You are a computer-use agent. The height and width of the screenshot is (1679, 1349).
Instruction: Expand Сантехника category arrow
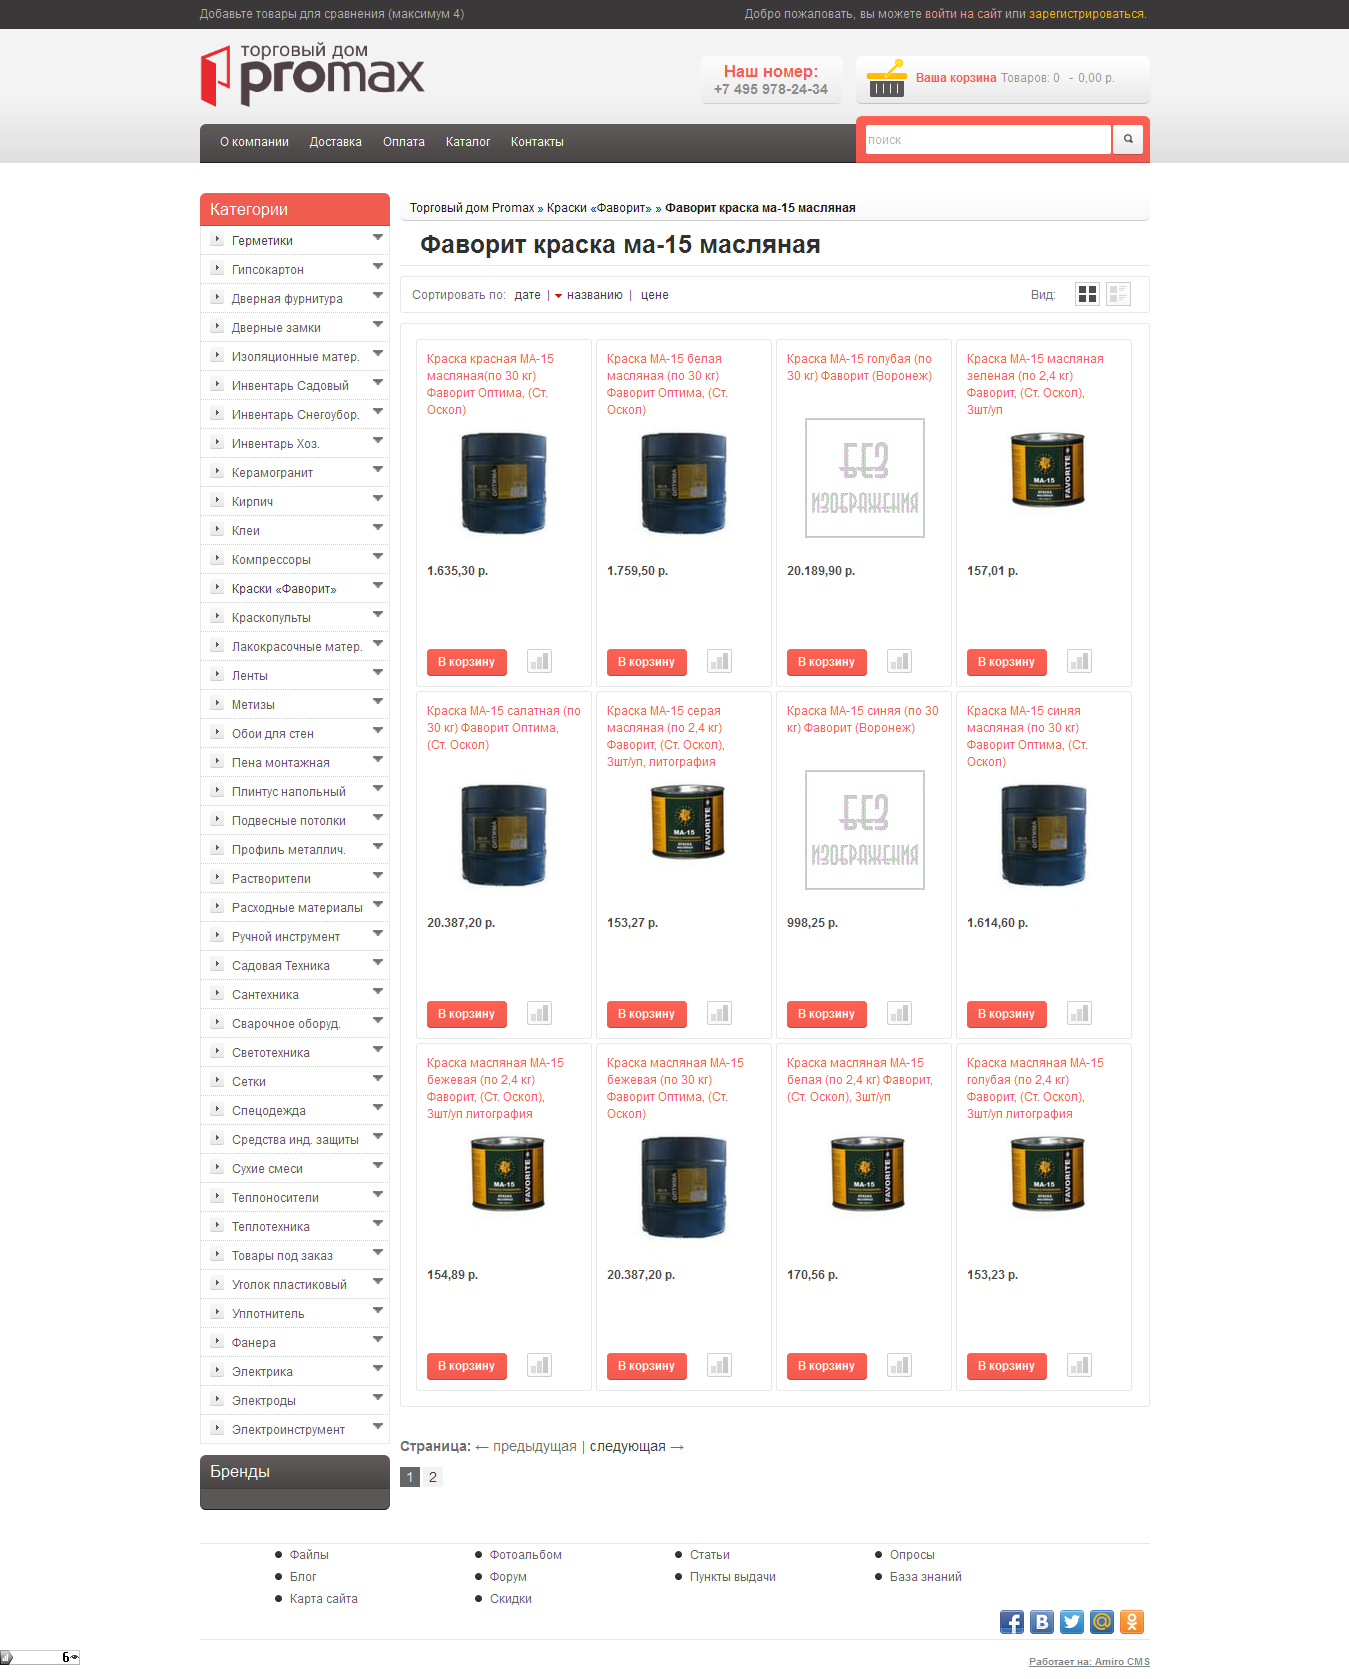coord(378,991)
